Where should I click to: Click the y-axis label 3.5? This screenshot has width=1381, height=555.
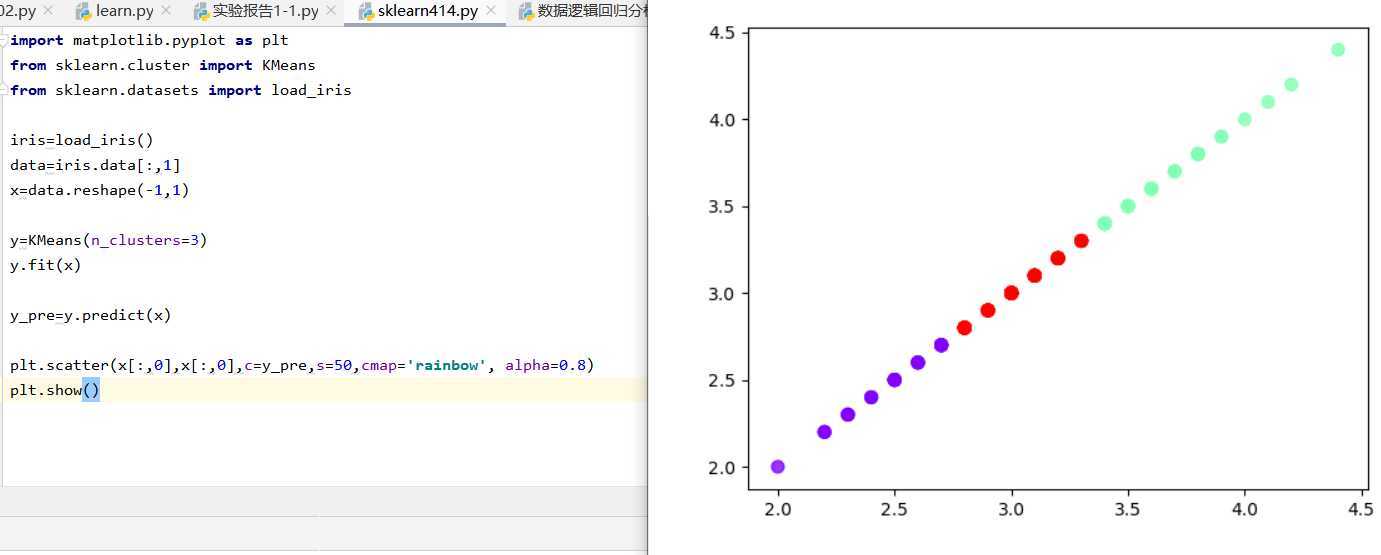[722, 206]
